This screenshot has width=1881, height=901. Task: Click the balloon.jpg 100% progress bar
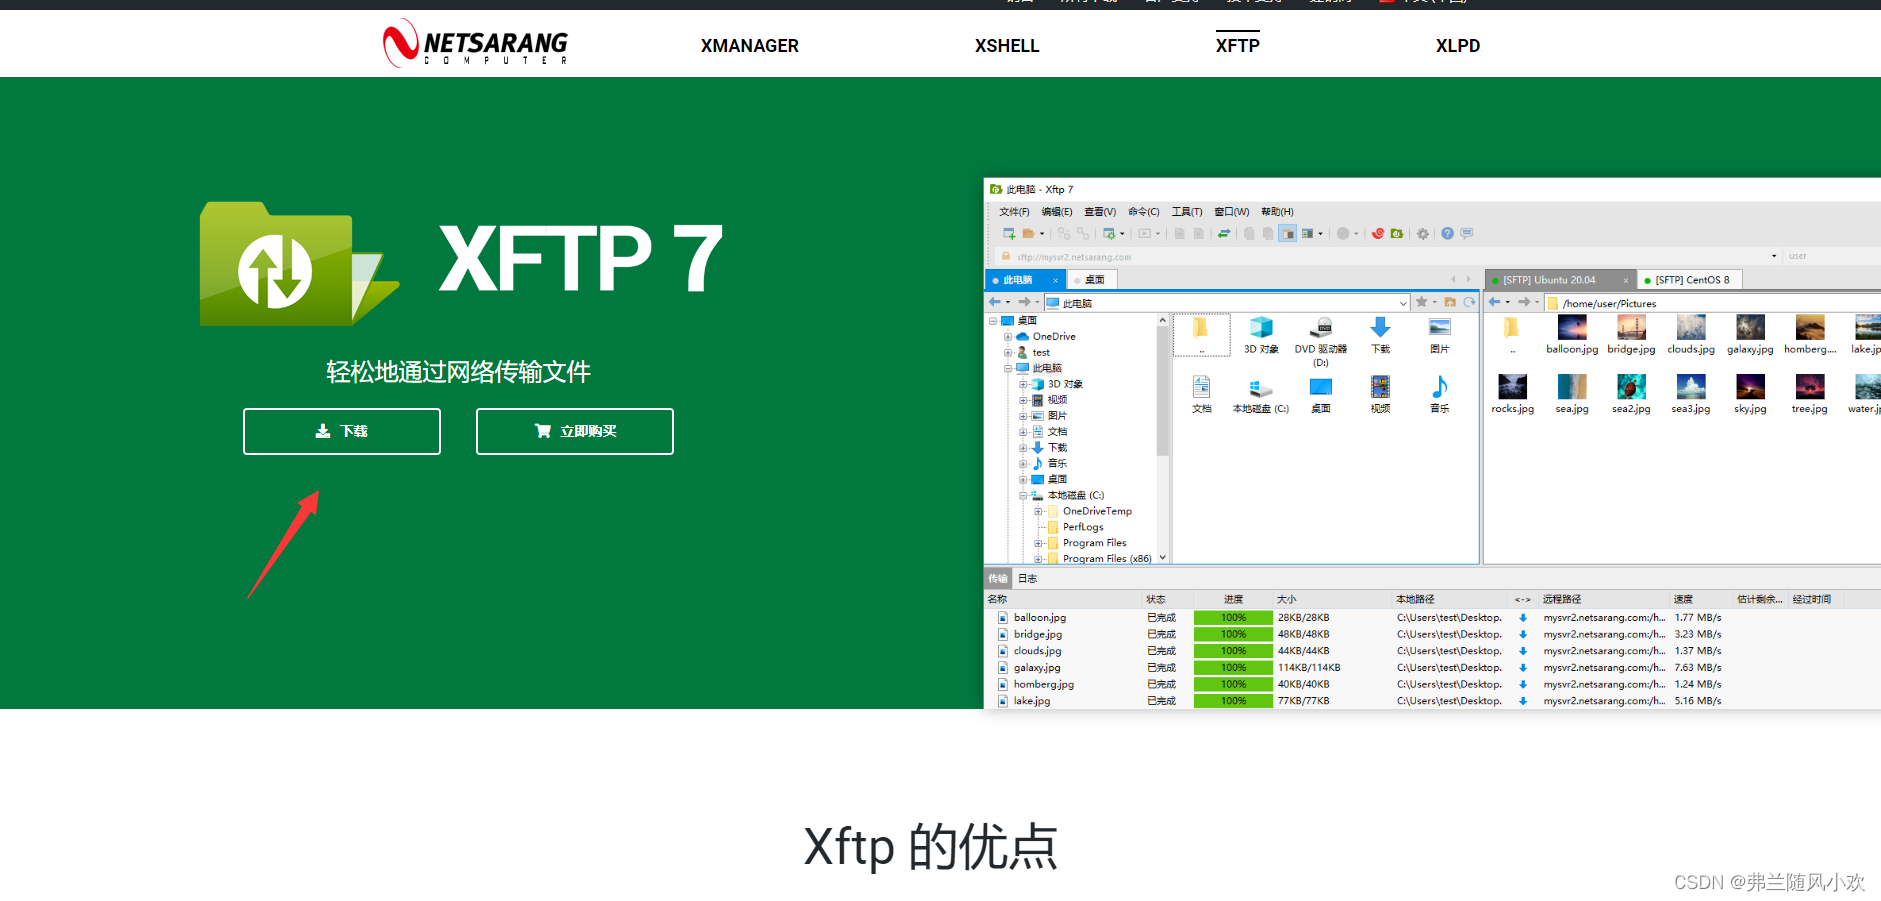1233,618
